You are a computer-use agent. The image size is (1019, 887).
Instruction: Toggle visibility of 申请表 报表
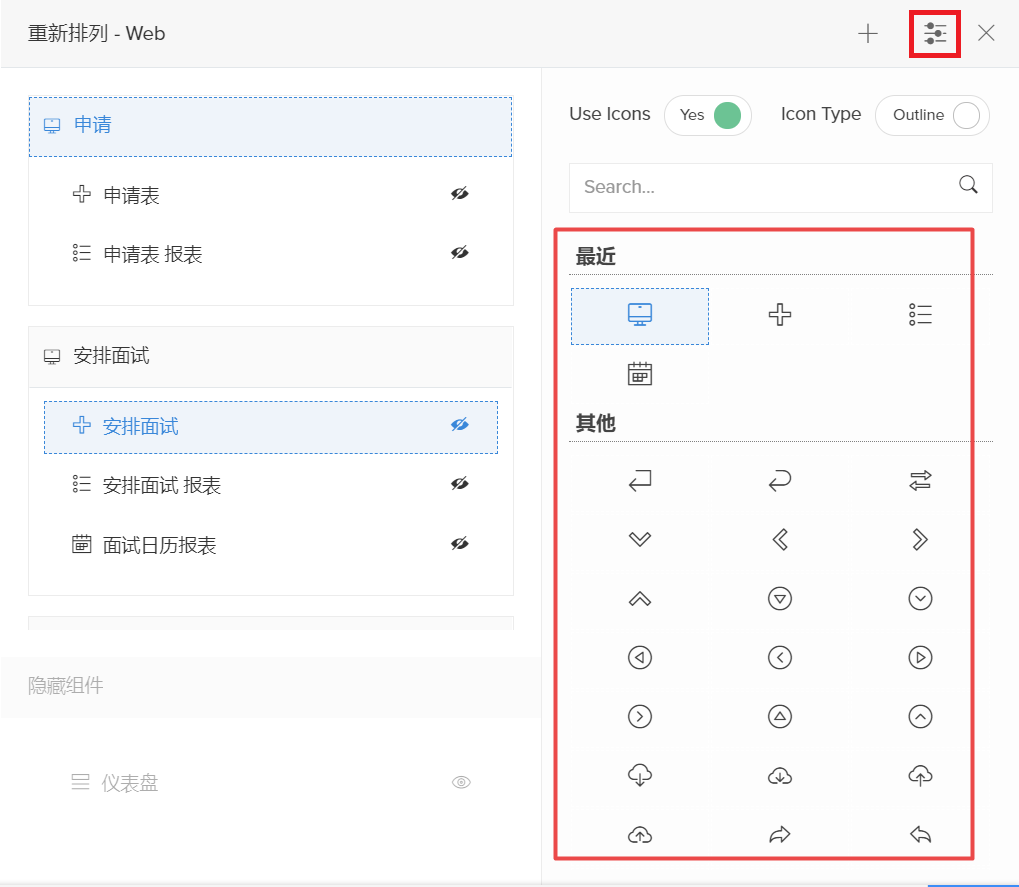(459, 254)
